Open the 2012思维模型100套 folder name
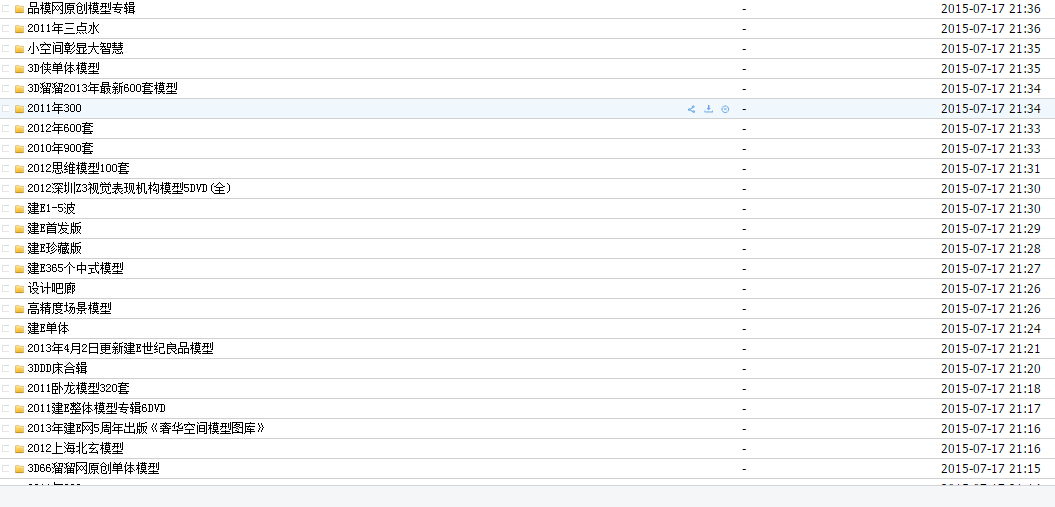The width and height of the screenshot is (1055, 507). (79, 169)
